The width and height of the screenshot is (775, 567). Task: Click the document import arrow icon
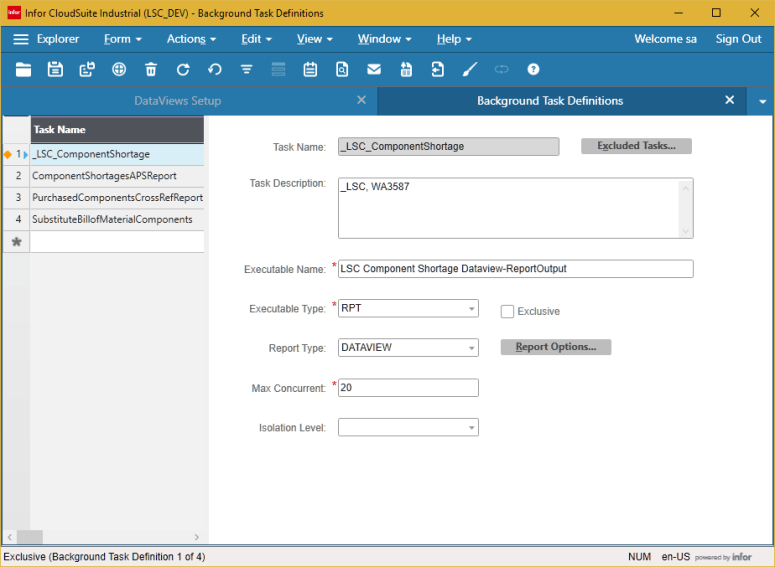point(438,70)
